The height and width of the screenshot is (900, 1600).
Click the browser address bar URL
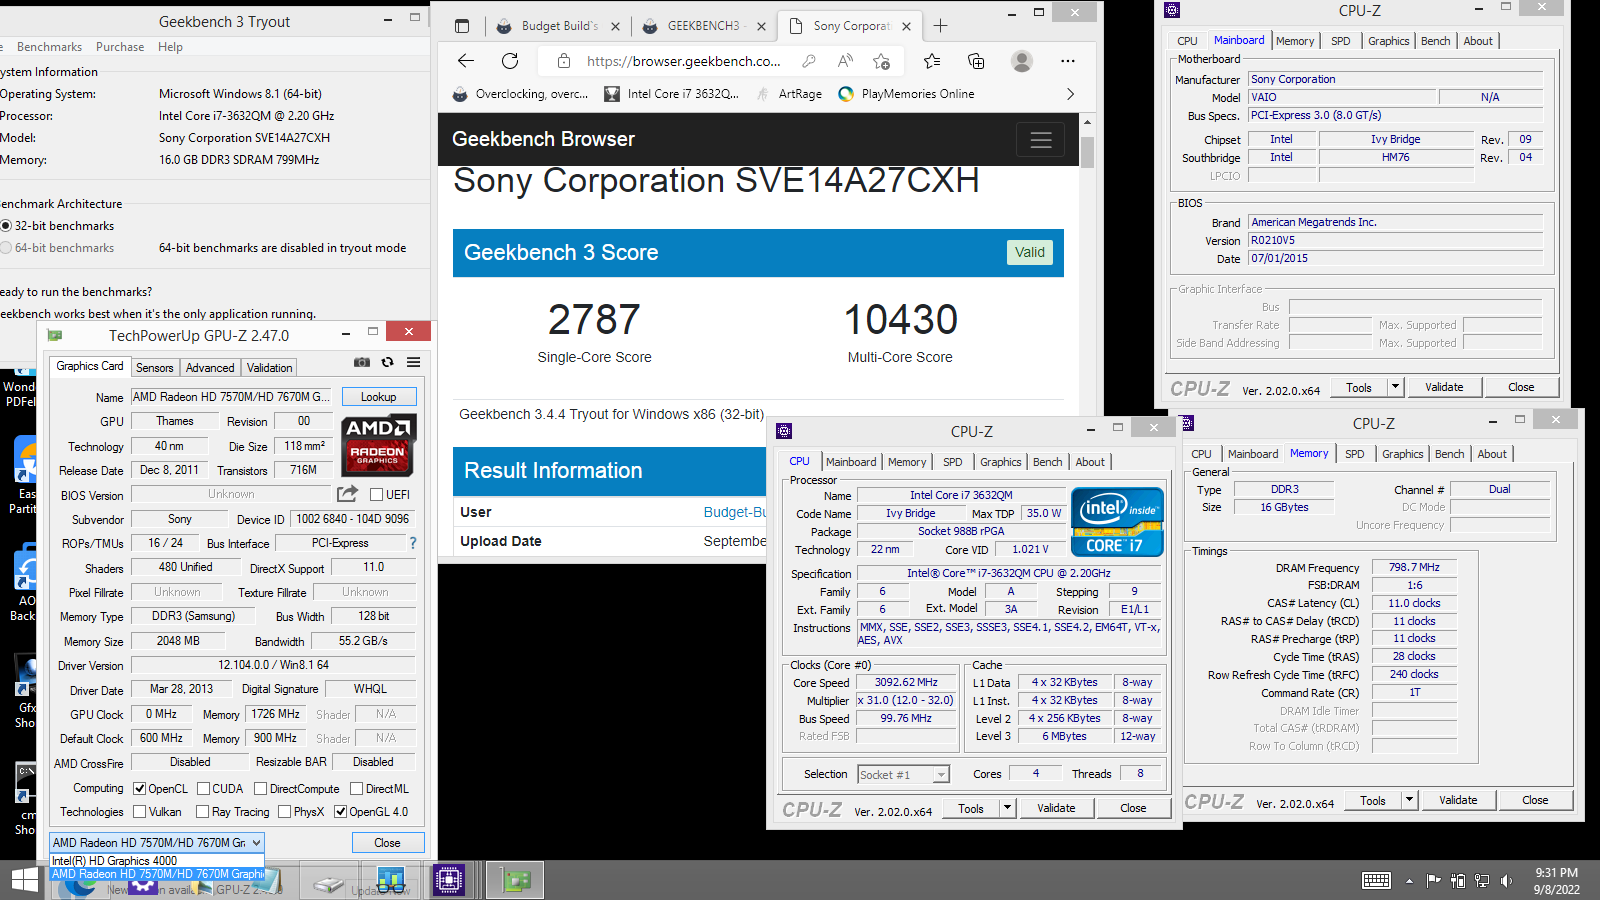pos(684,61)
